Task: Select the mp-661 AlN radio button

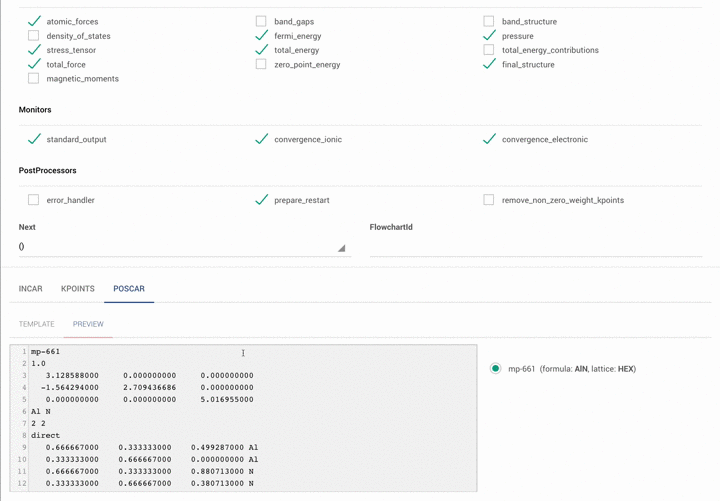Action: click(x=495, y=369)
